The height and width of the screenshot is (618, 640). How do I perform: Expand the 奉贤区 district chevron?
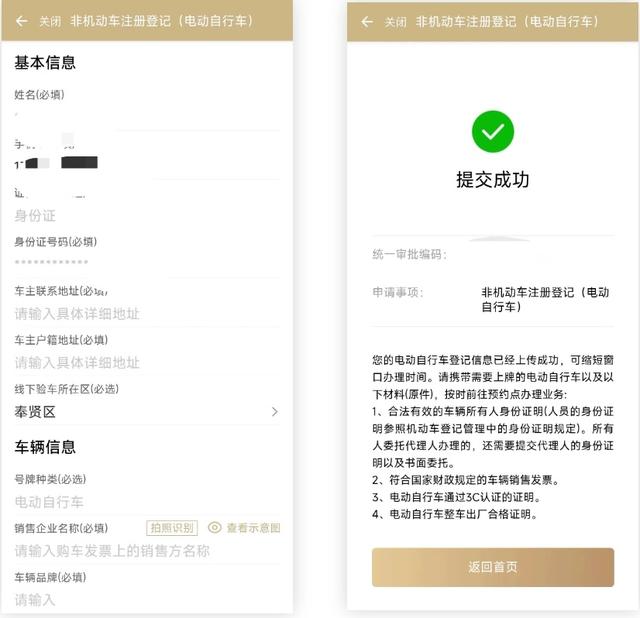pos(275,411)
